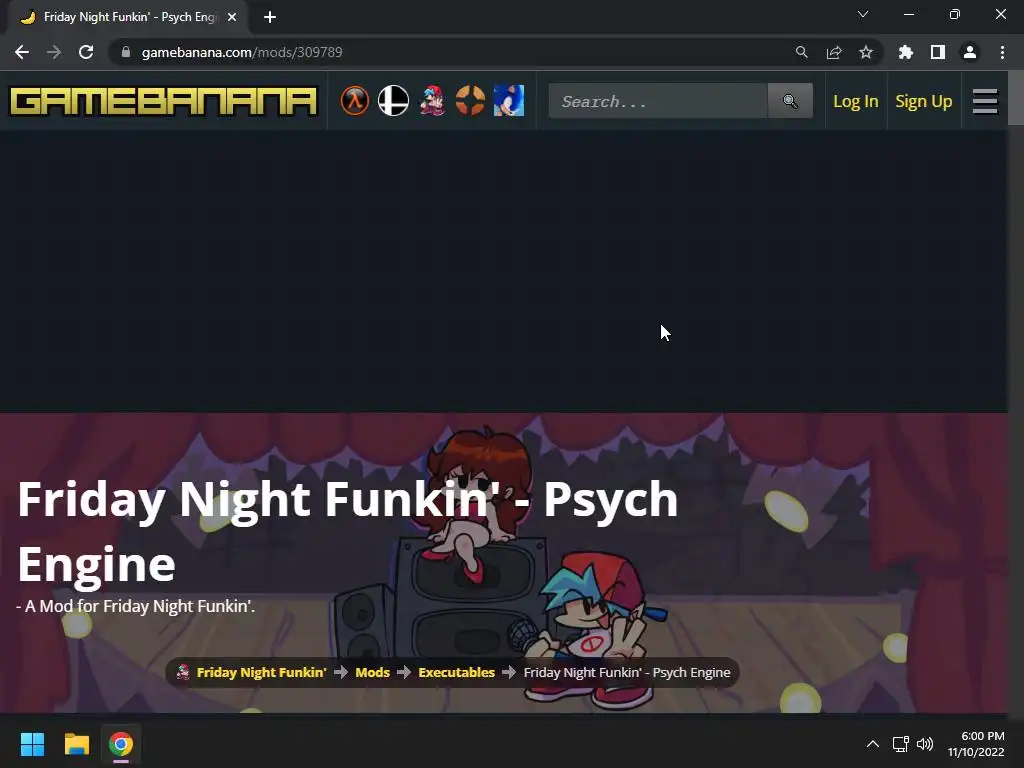Click the small game icon in breadcrumb
This screenshot has width=1024, height=768.
click(184, 672)
